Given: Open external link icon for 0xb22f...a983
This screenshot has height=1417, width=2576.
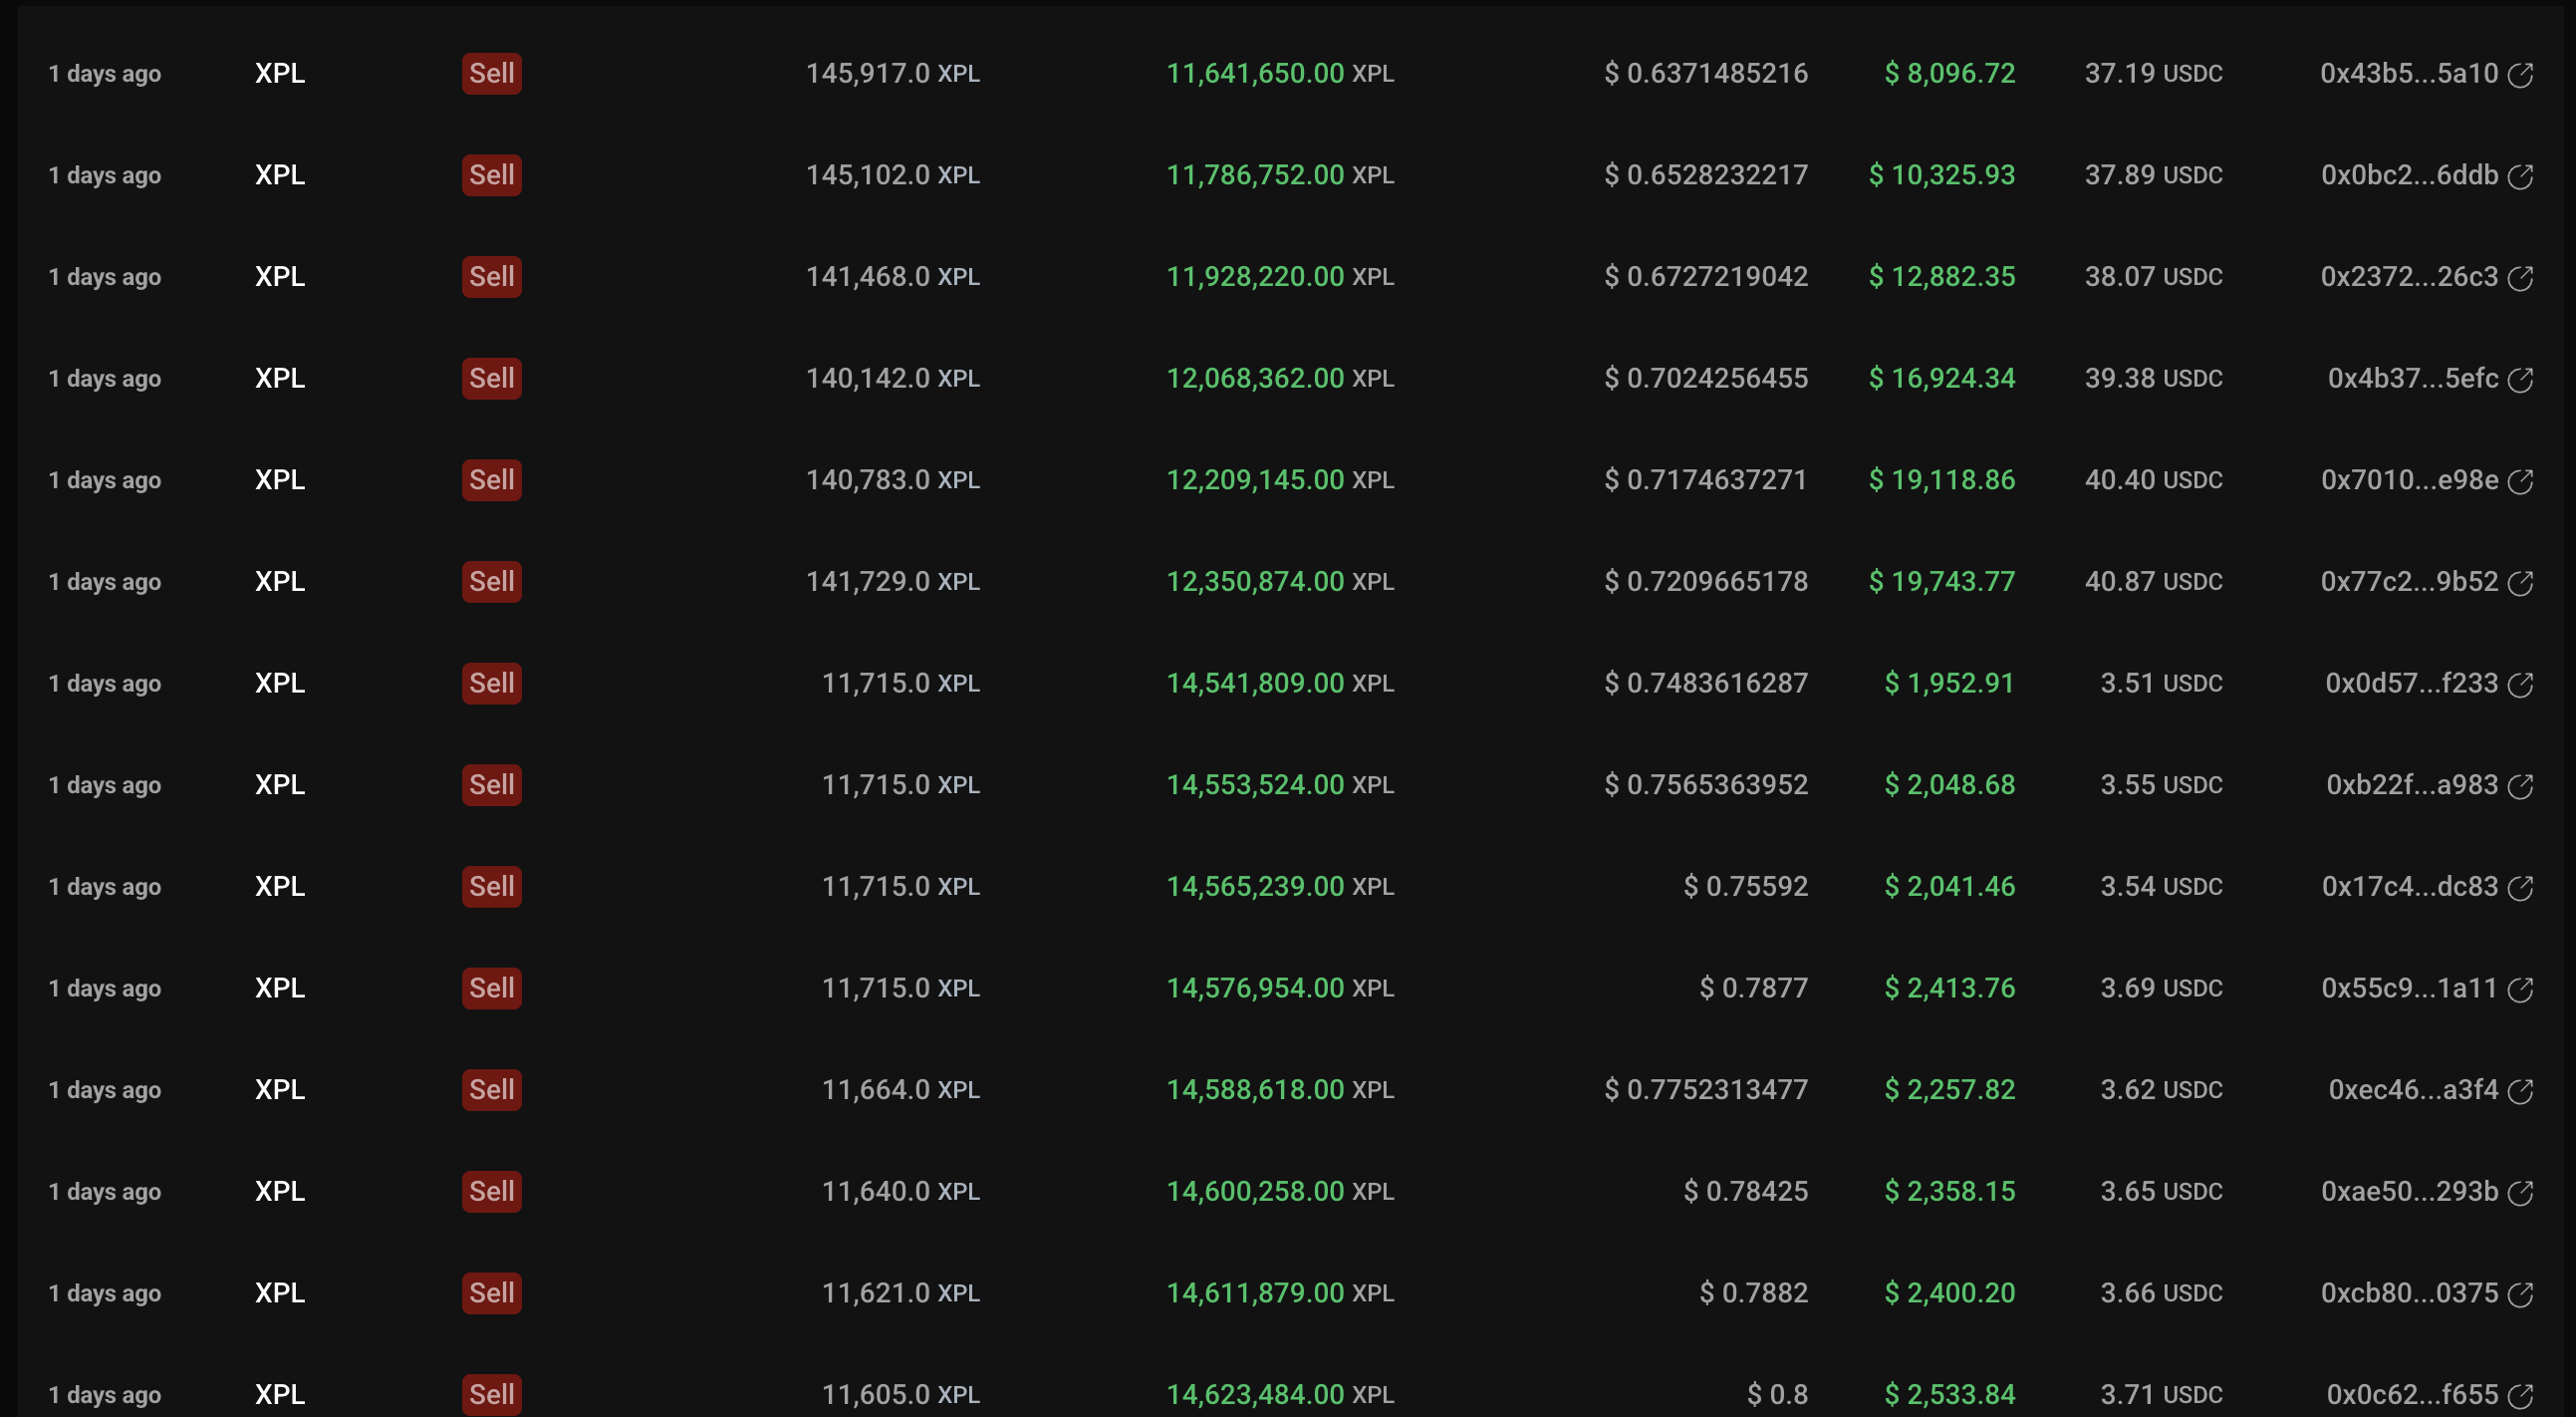Looking at the screenshot, I should click(x=2520, y=787).
